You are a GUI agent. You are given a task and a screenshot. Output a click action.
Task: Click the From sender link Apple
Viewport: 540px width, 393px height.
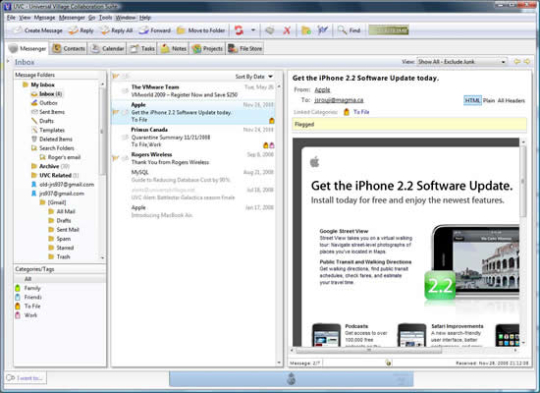point(322,90)
